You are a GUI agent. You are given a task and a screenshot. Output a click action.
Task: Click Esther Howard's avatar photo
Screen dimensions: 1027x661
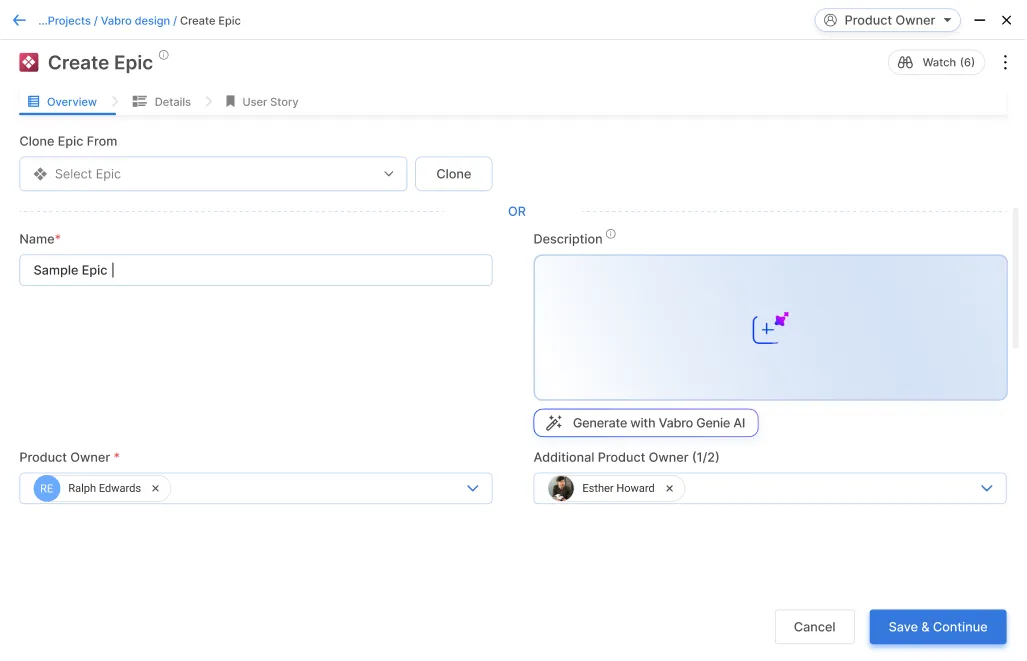pyautogui.click(x=561, y=488)
